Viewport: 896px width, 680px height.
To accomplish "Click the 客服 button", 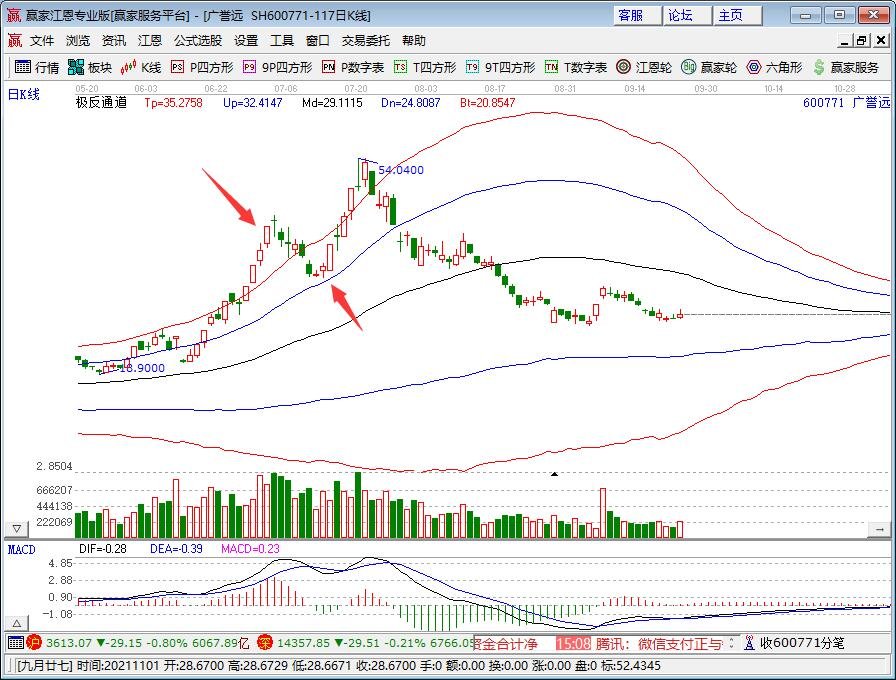I will [637, 15].
